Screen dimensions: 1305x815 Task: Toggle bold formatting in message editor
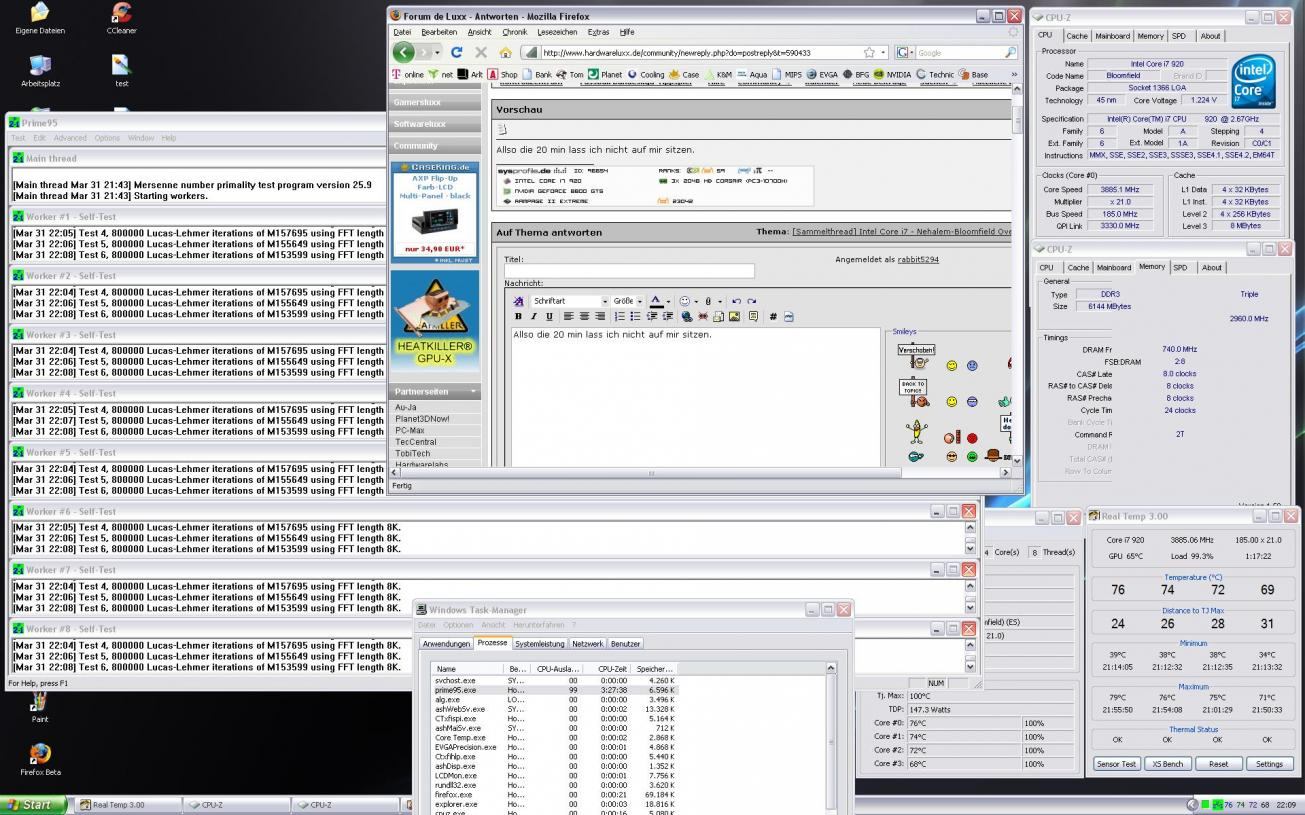518,316
